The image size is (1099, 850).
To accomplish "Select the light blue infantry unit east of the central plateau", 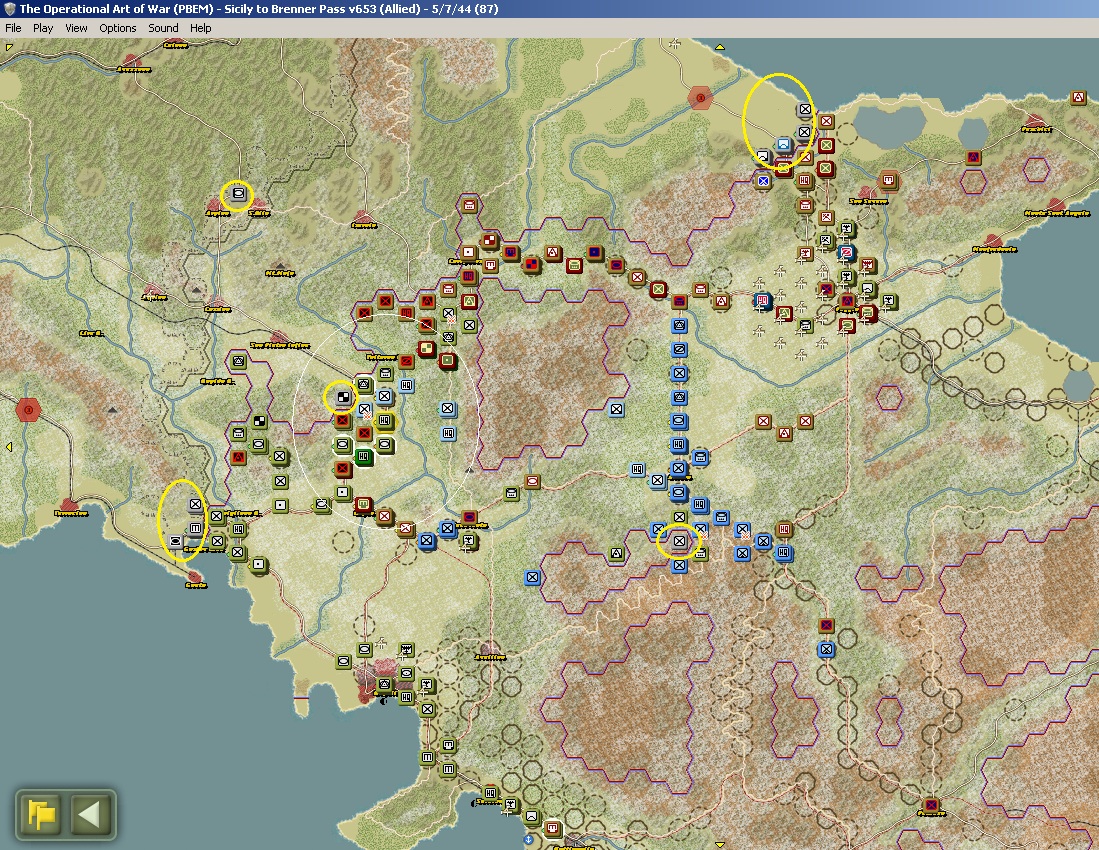I will 616,409.
